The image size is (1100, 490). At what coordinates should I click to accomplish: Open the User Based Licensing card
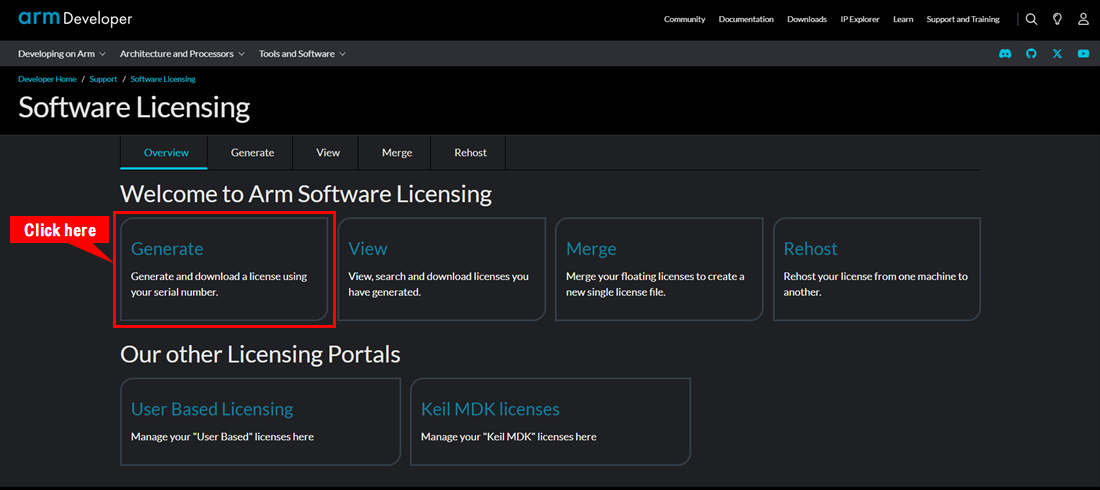[260, 421]
